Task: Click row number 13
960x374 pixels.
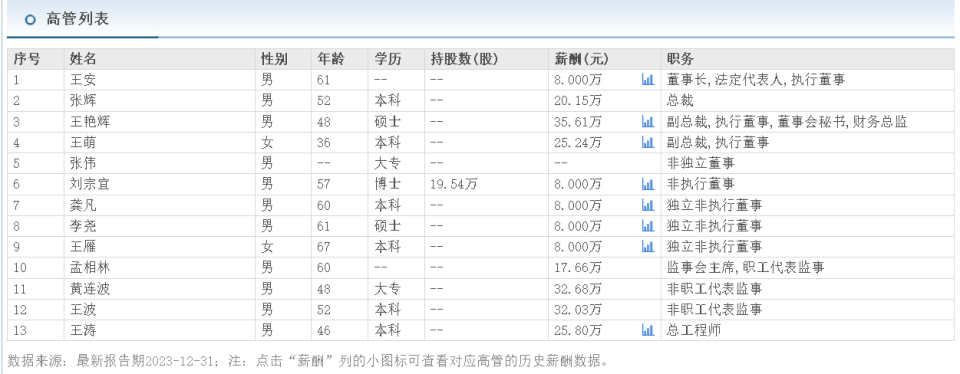Action: 20,330
